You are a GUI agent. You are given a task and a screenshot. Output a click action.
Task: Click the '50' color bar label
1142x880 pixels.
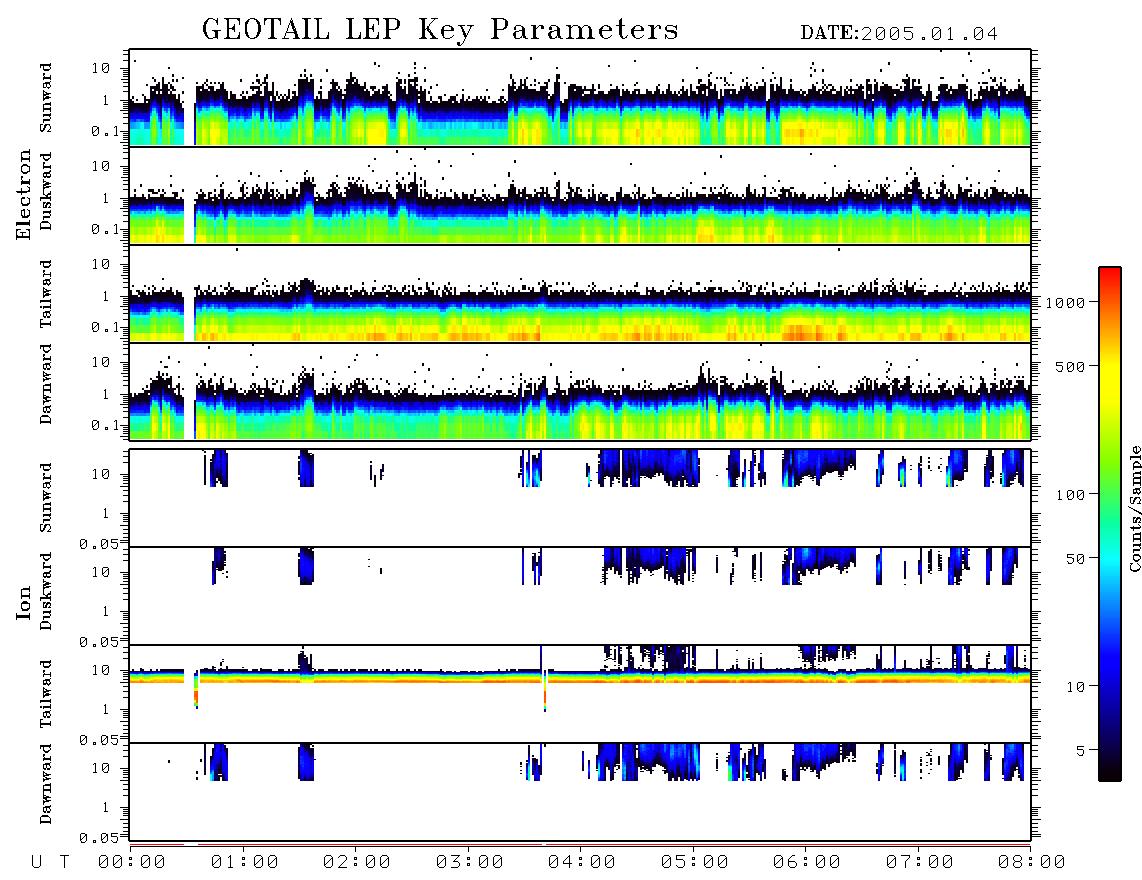[1075, 559]
